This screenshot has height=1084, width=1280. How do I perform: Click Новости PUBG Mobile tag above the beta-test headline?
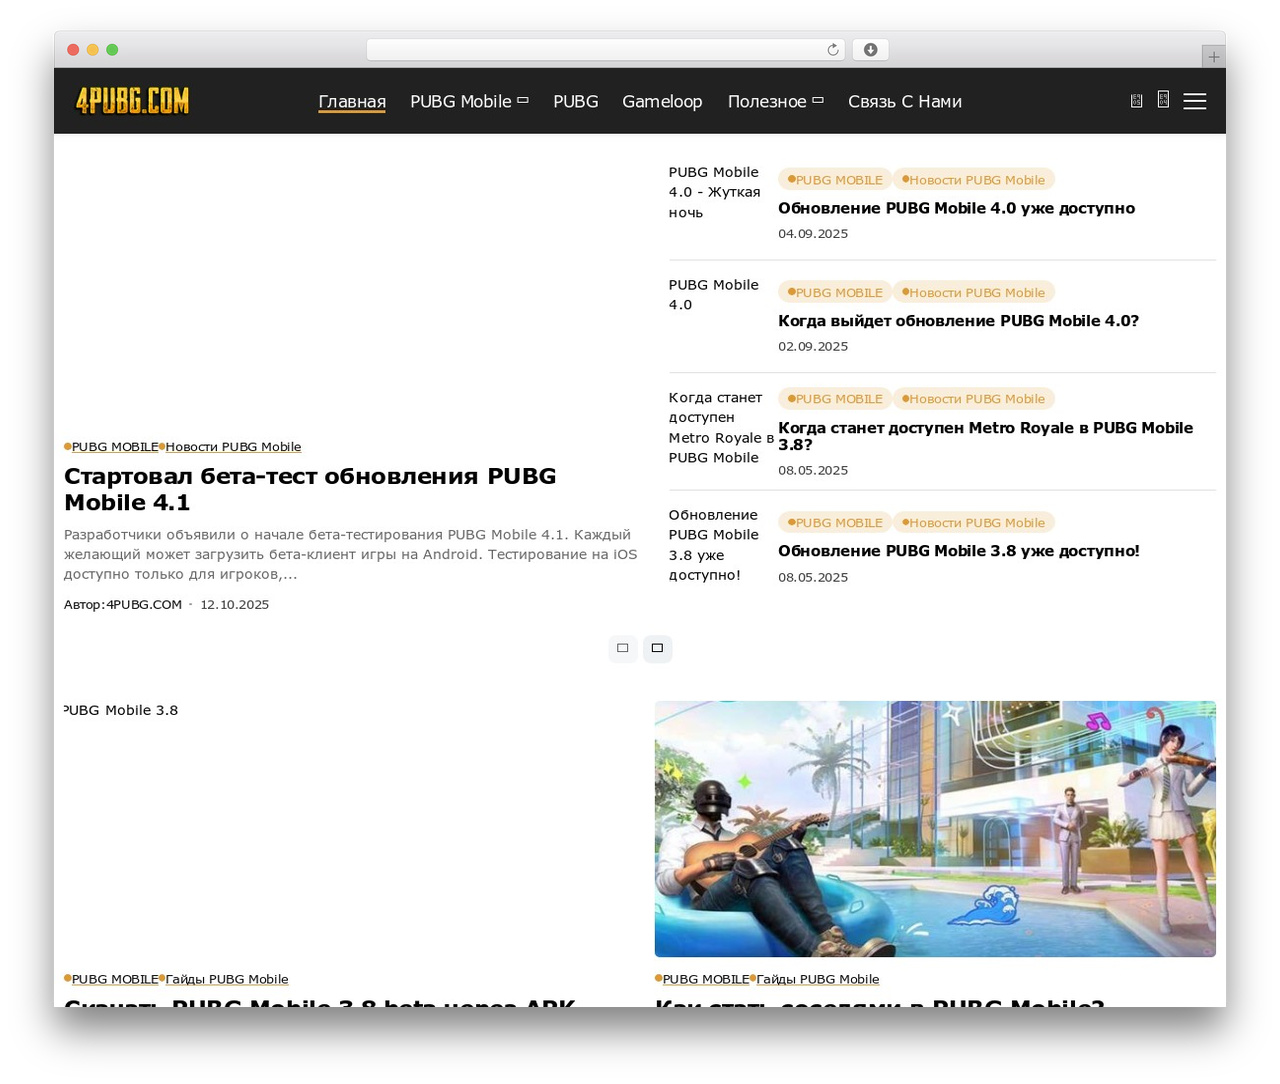coord(233,447)
